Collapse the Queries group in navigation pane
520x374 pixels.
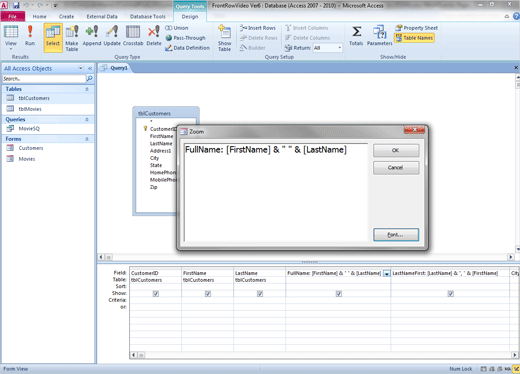click(87, 120)
